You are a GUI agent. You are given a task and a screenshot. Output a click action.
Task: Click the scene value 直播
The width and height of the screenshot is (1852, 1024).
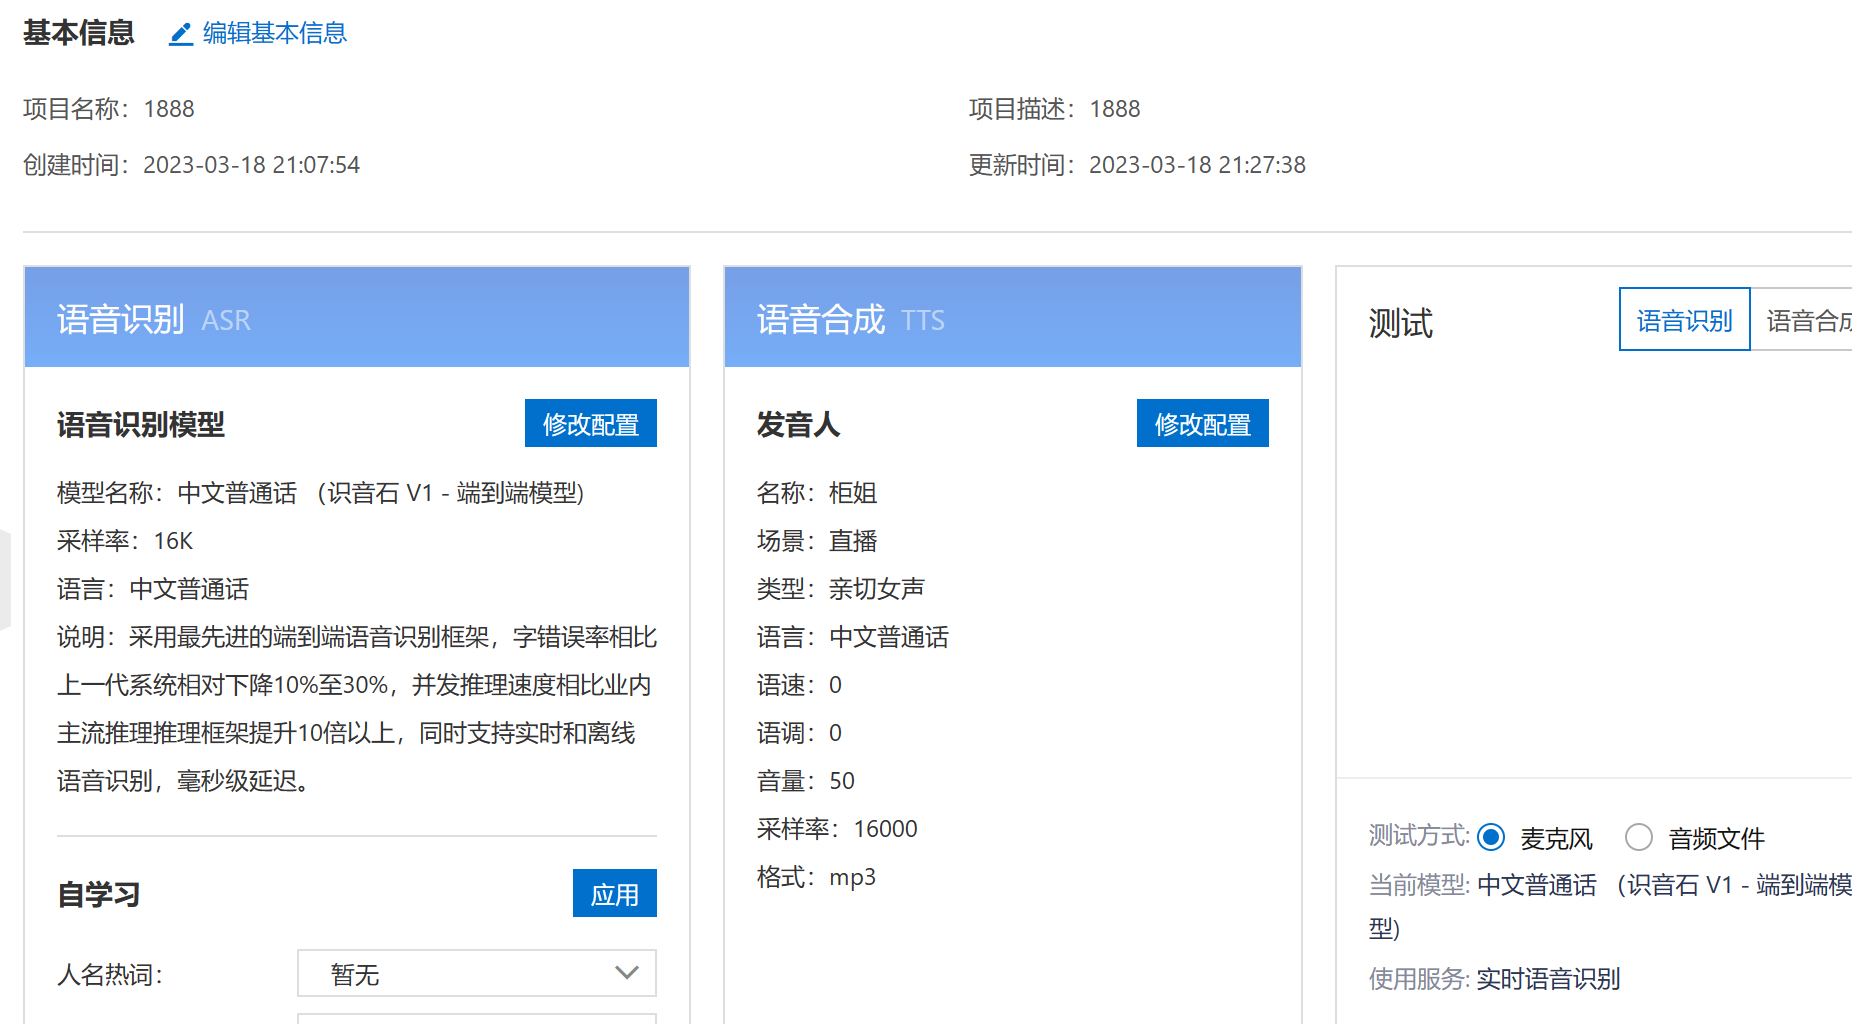pos(853,541)
